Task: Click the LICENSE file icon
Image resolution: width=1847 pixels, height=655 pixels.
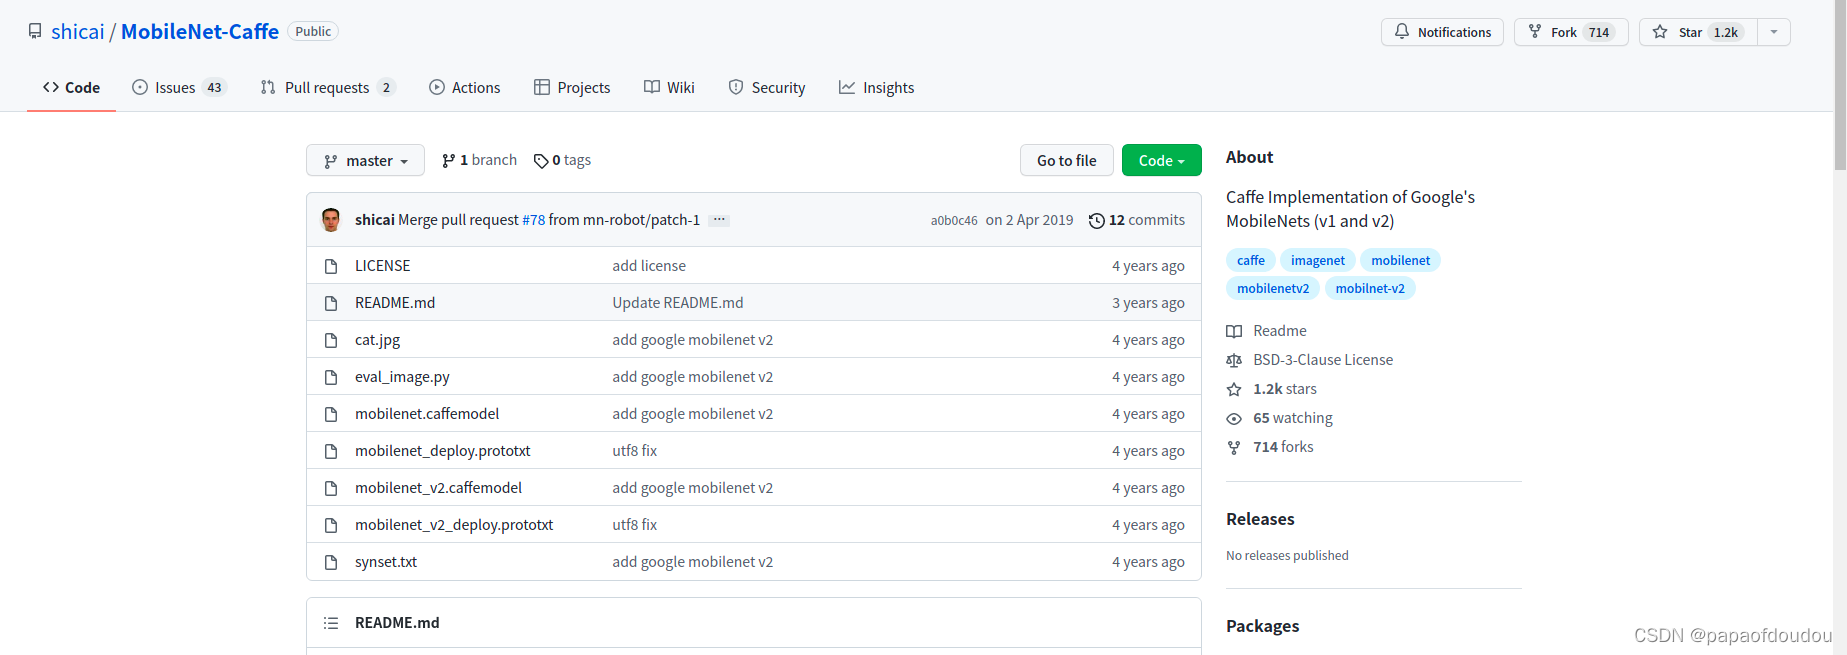Action: coord(331,266)
